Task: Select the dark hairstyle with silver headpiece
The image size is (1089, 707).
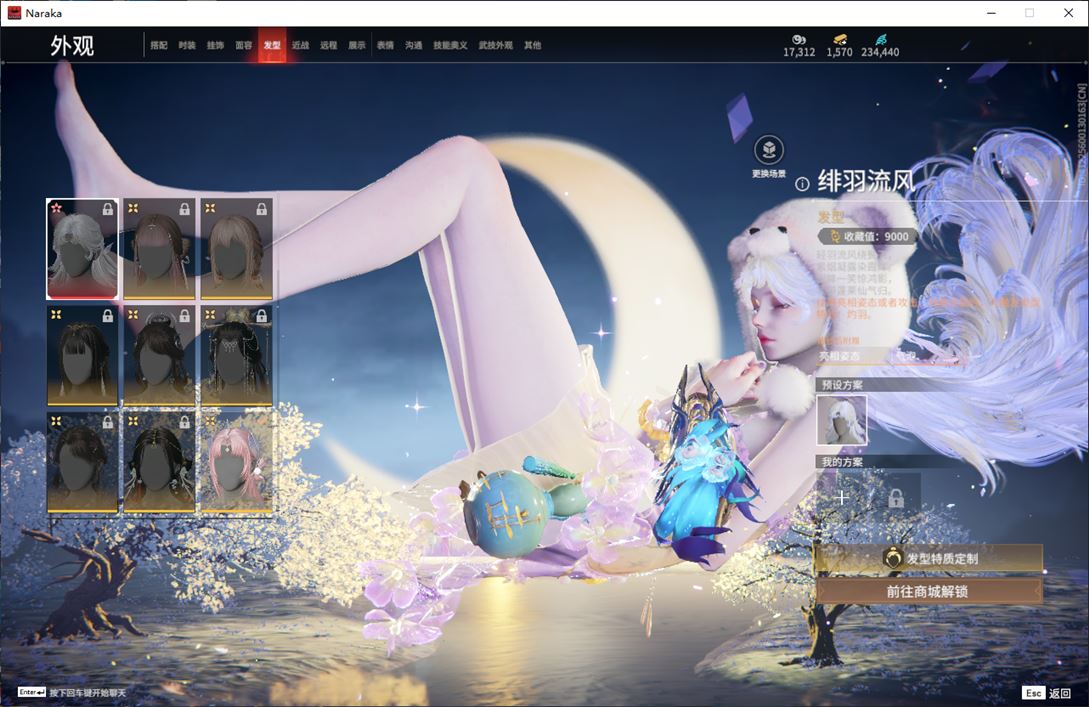Action: pos(159,356)
